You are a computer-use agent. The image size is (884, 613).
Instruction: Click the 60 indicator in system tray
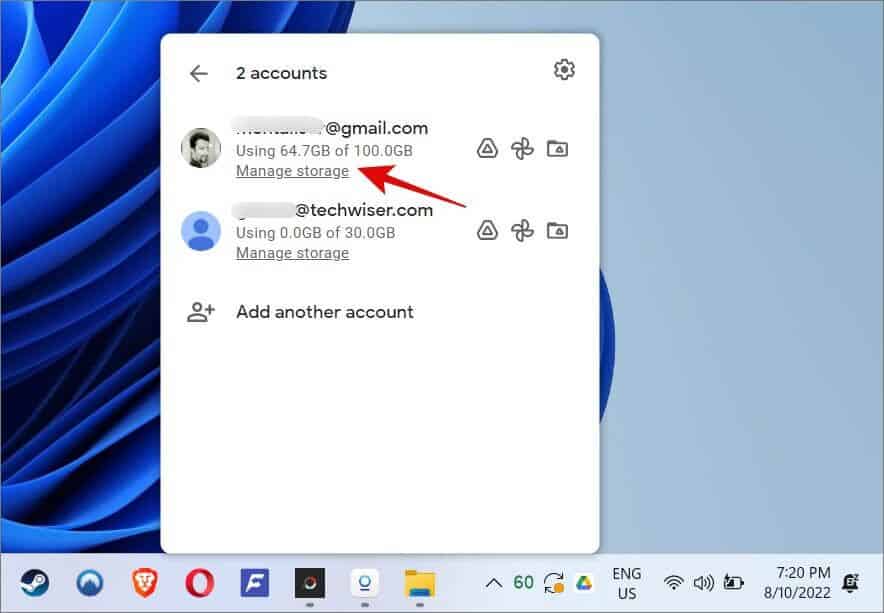pos(523,582)
